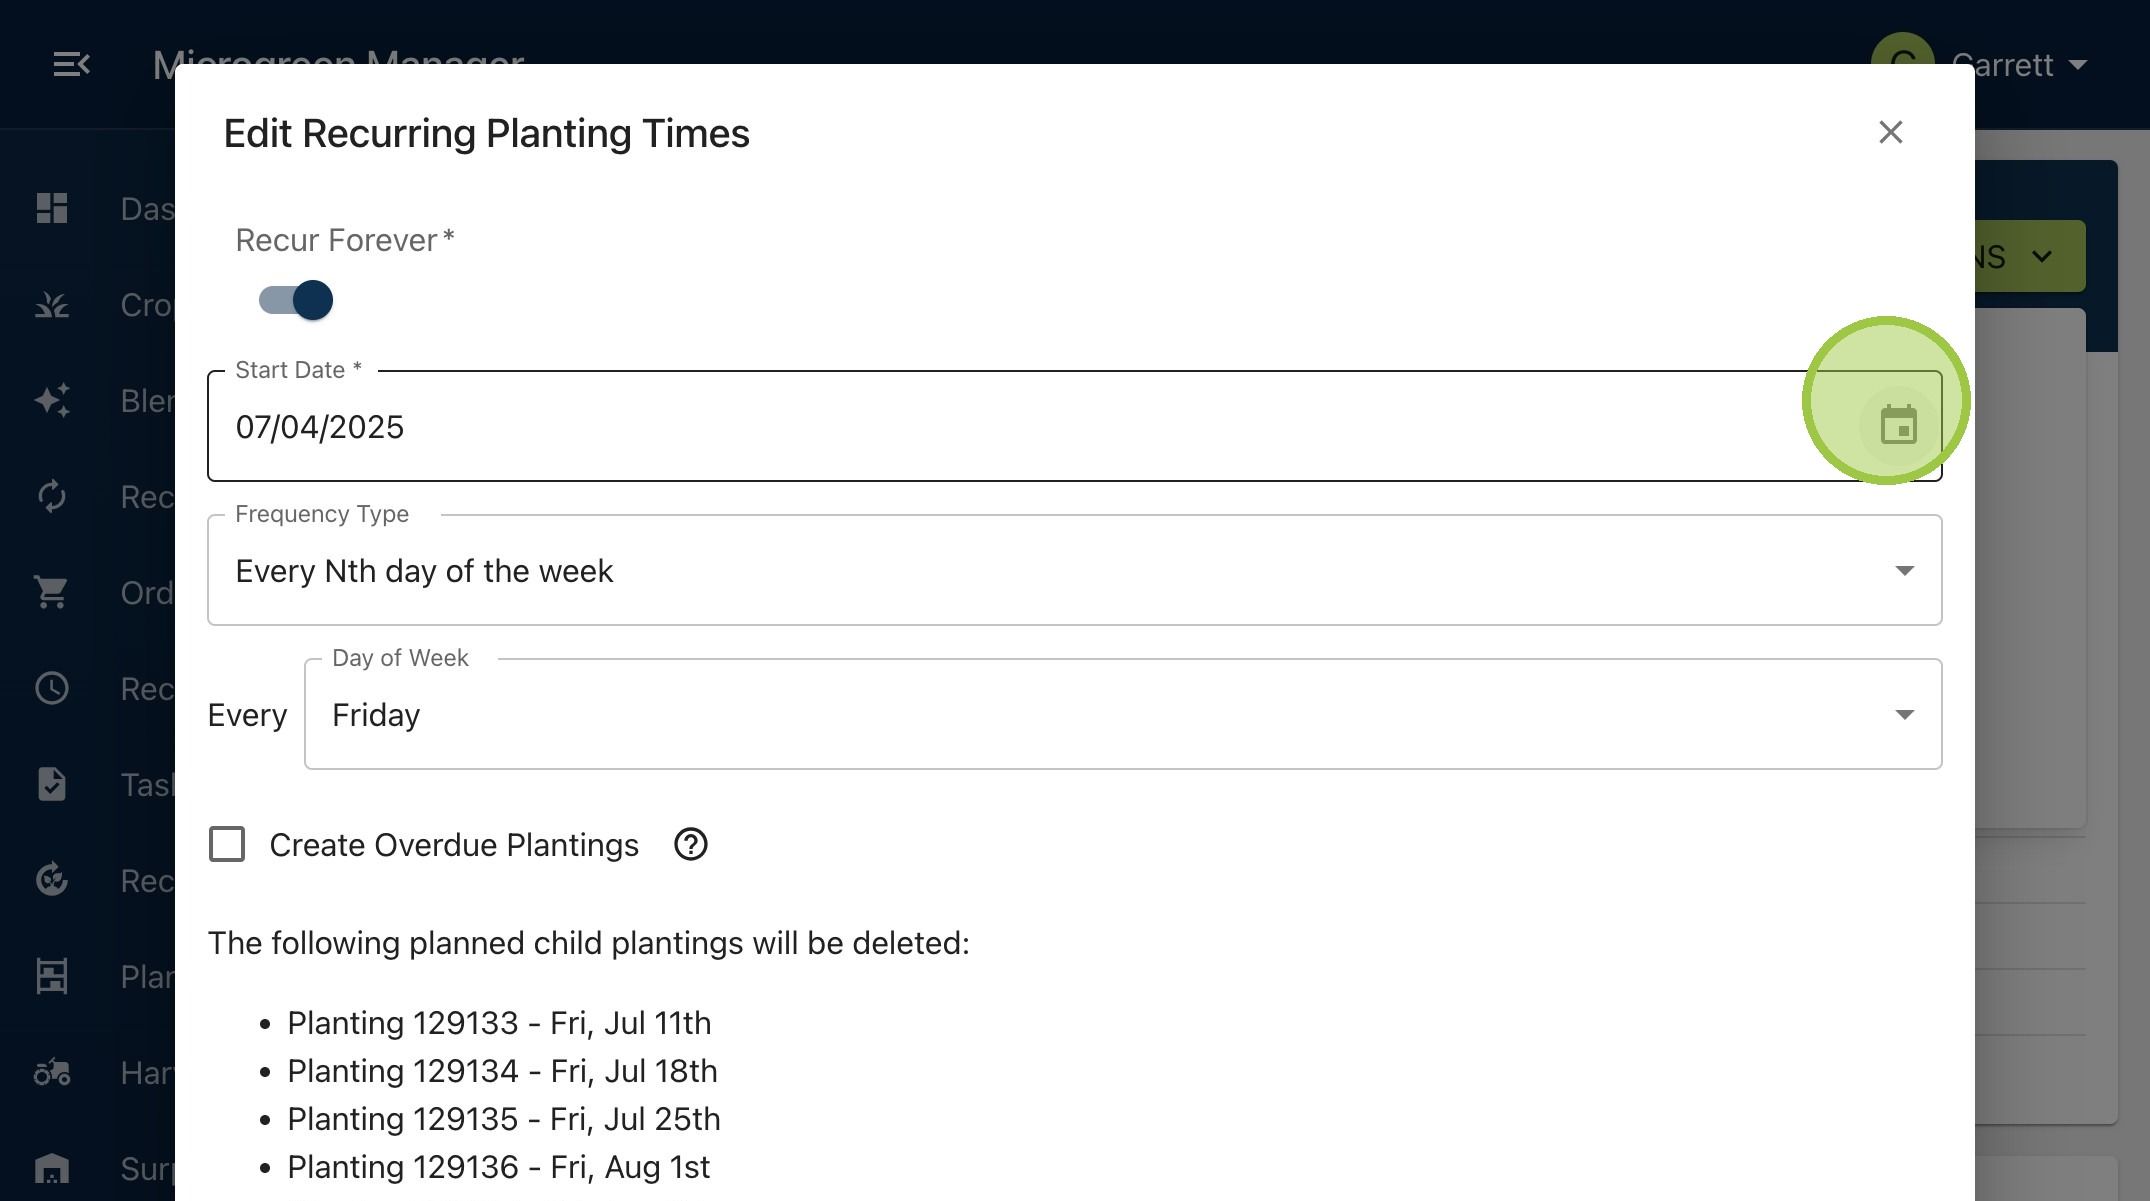This screenshot has height=1201, width=2150.
Task: Open the Planning shelves icon in sidebar
Action: [x=52, y=976]
